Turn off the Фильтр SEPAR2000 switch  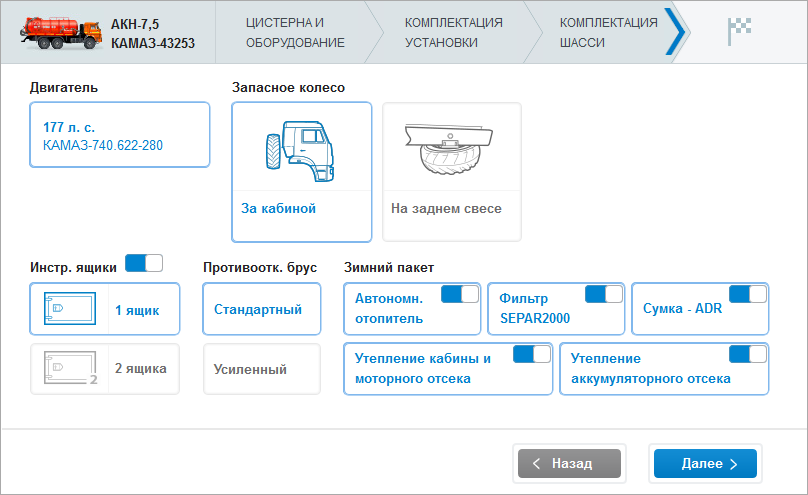click(603, 294)
